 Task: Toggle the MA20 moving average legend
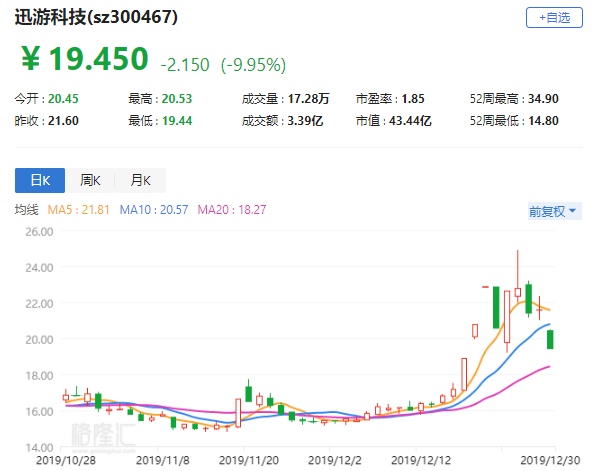(232, 209)
